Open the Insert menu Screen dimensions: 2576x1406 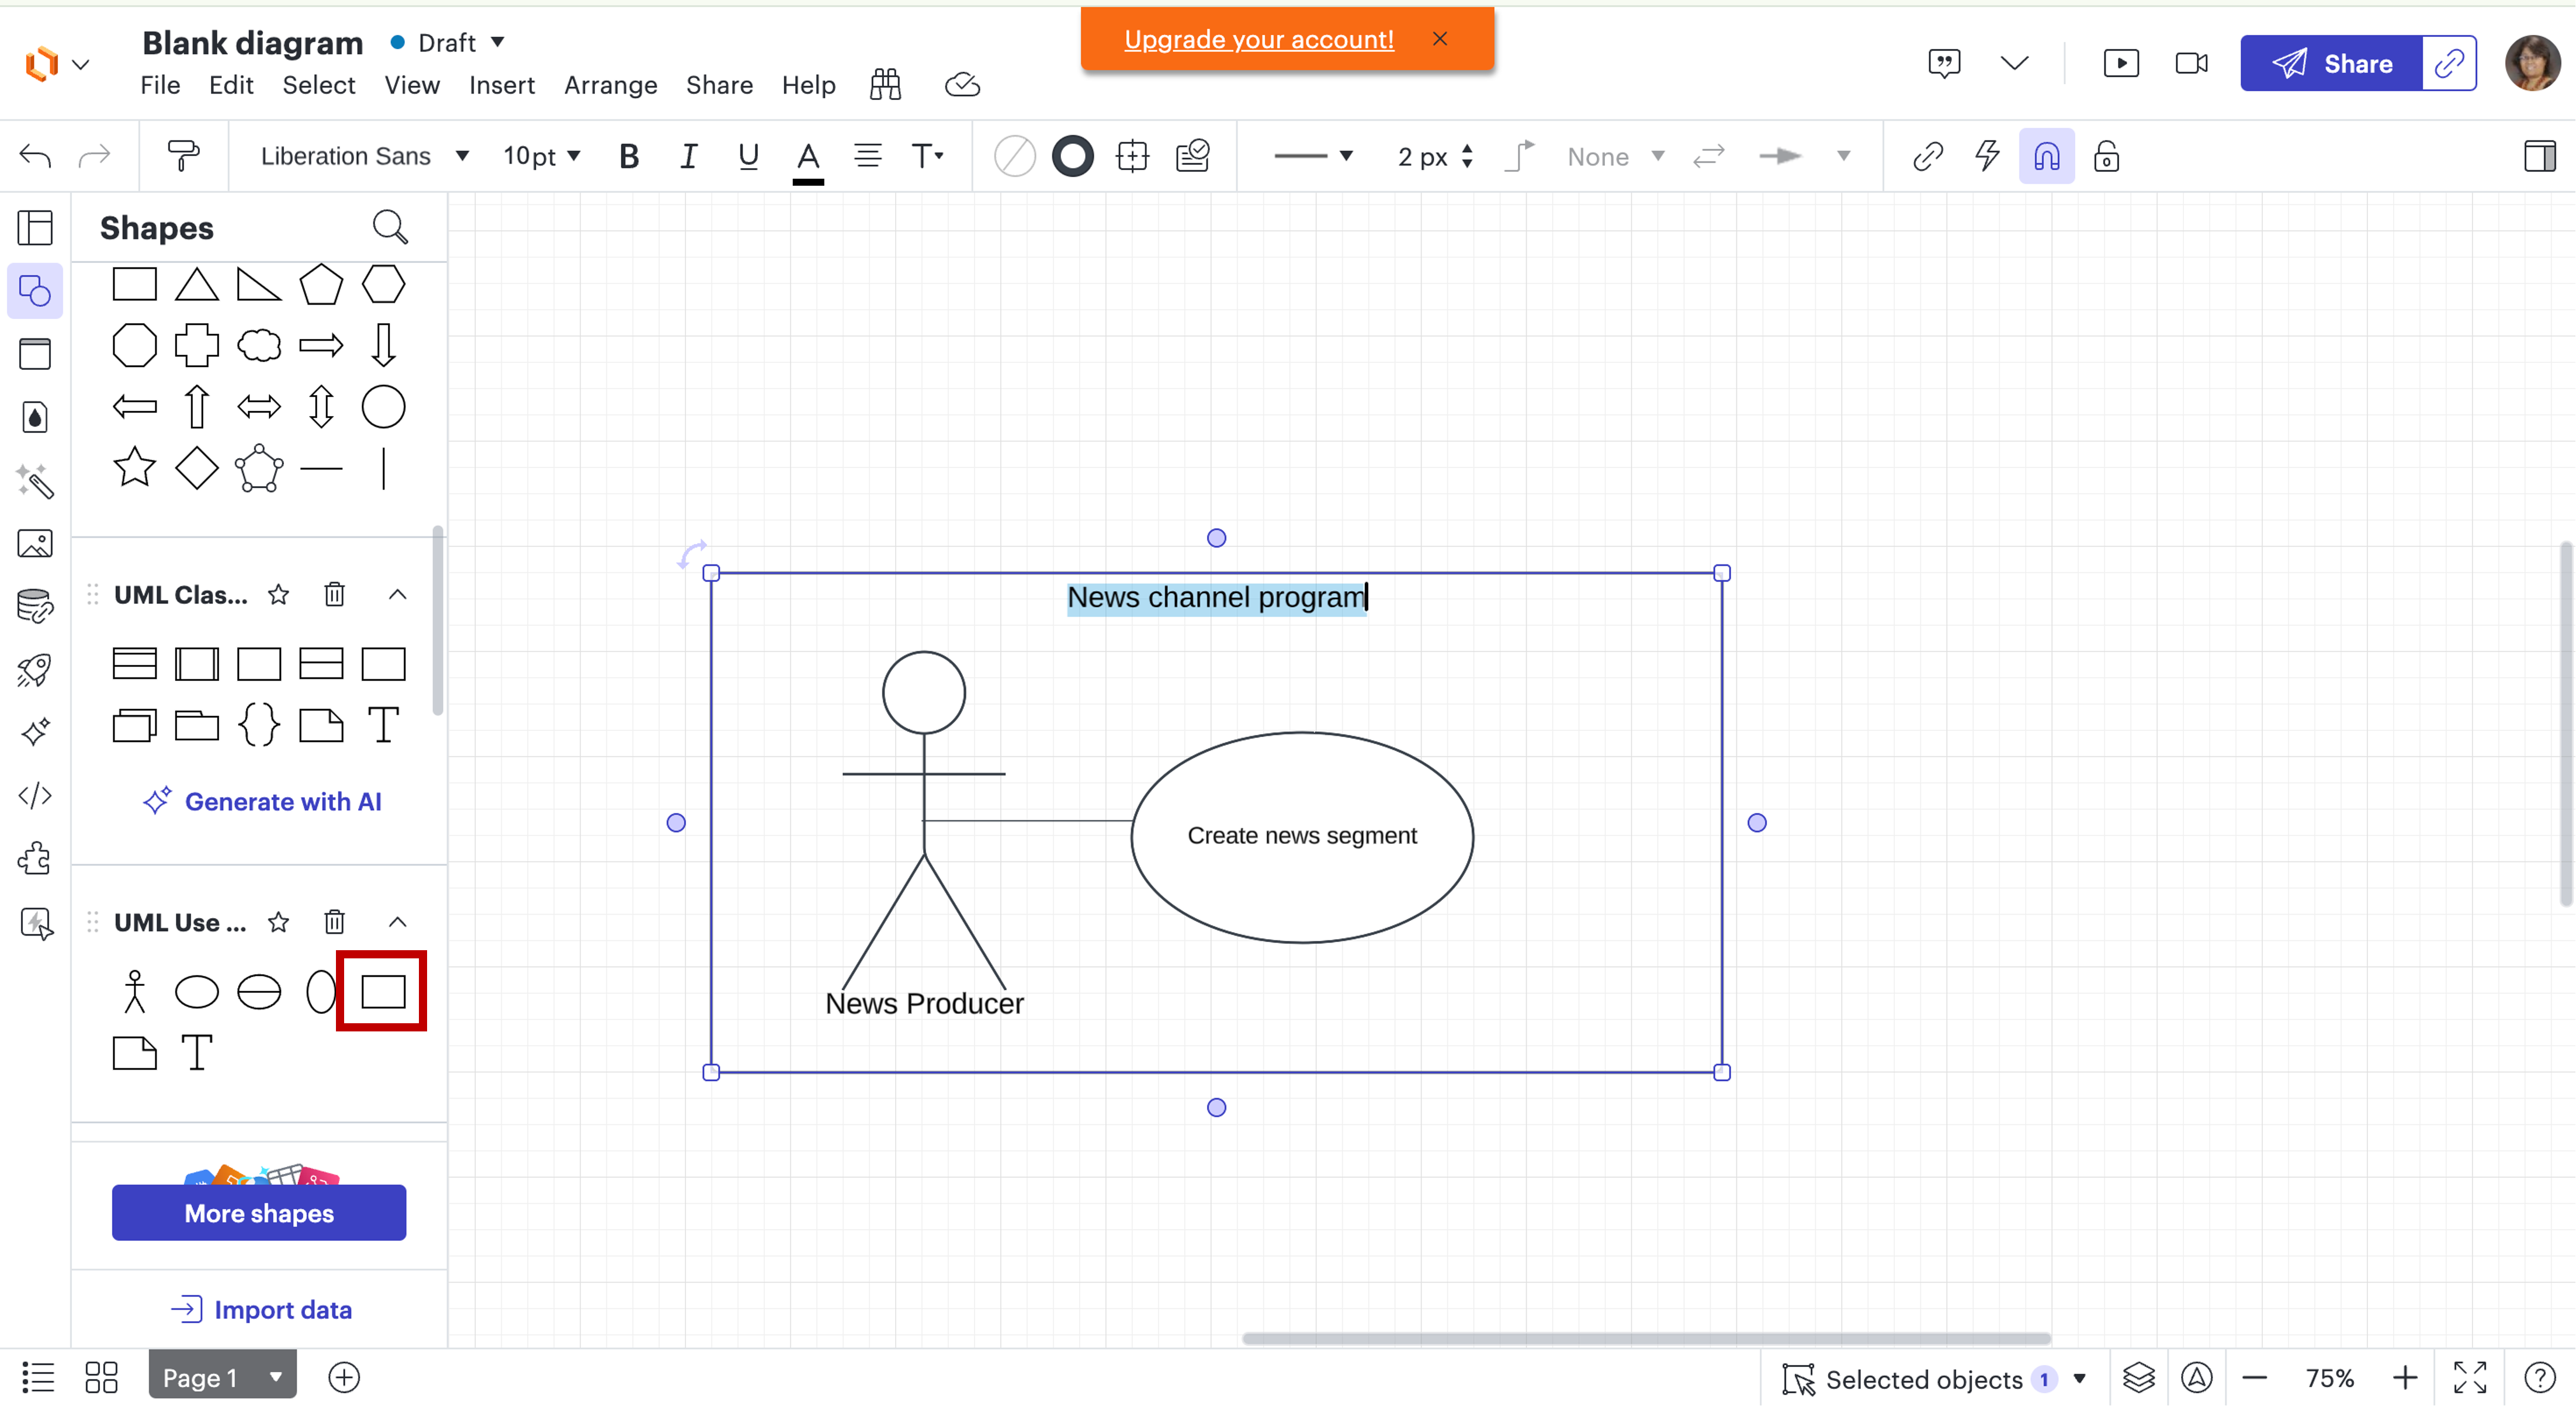[501, 85]
